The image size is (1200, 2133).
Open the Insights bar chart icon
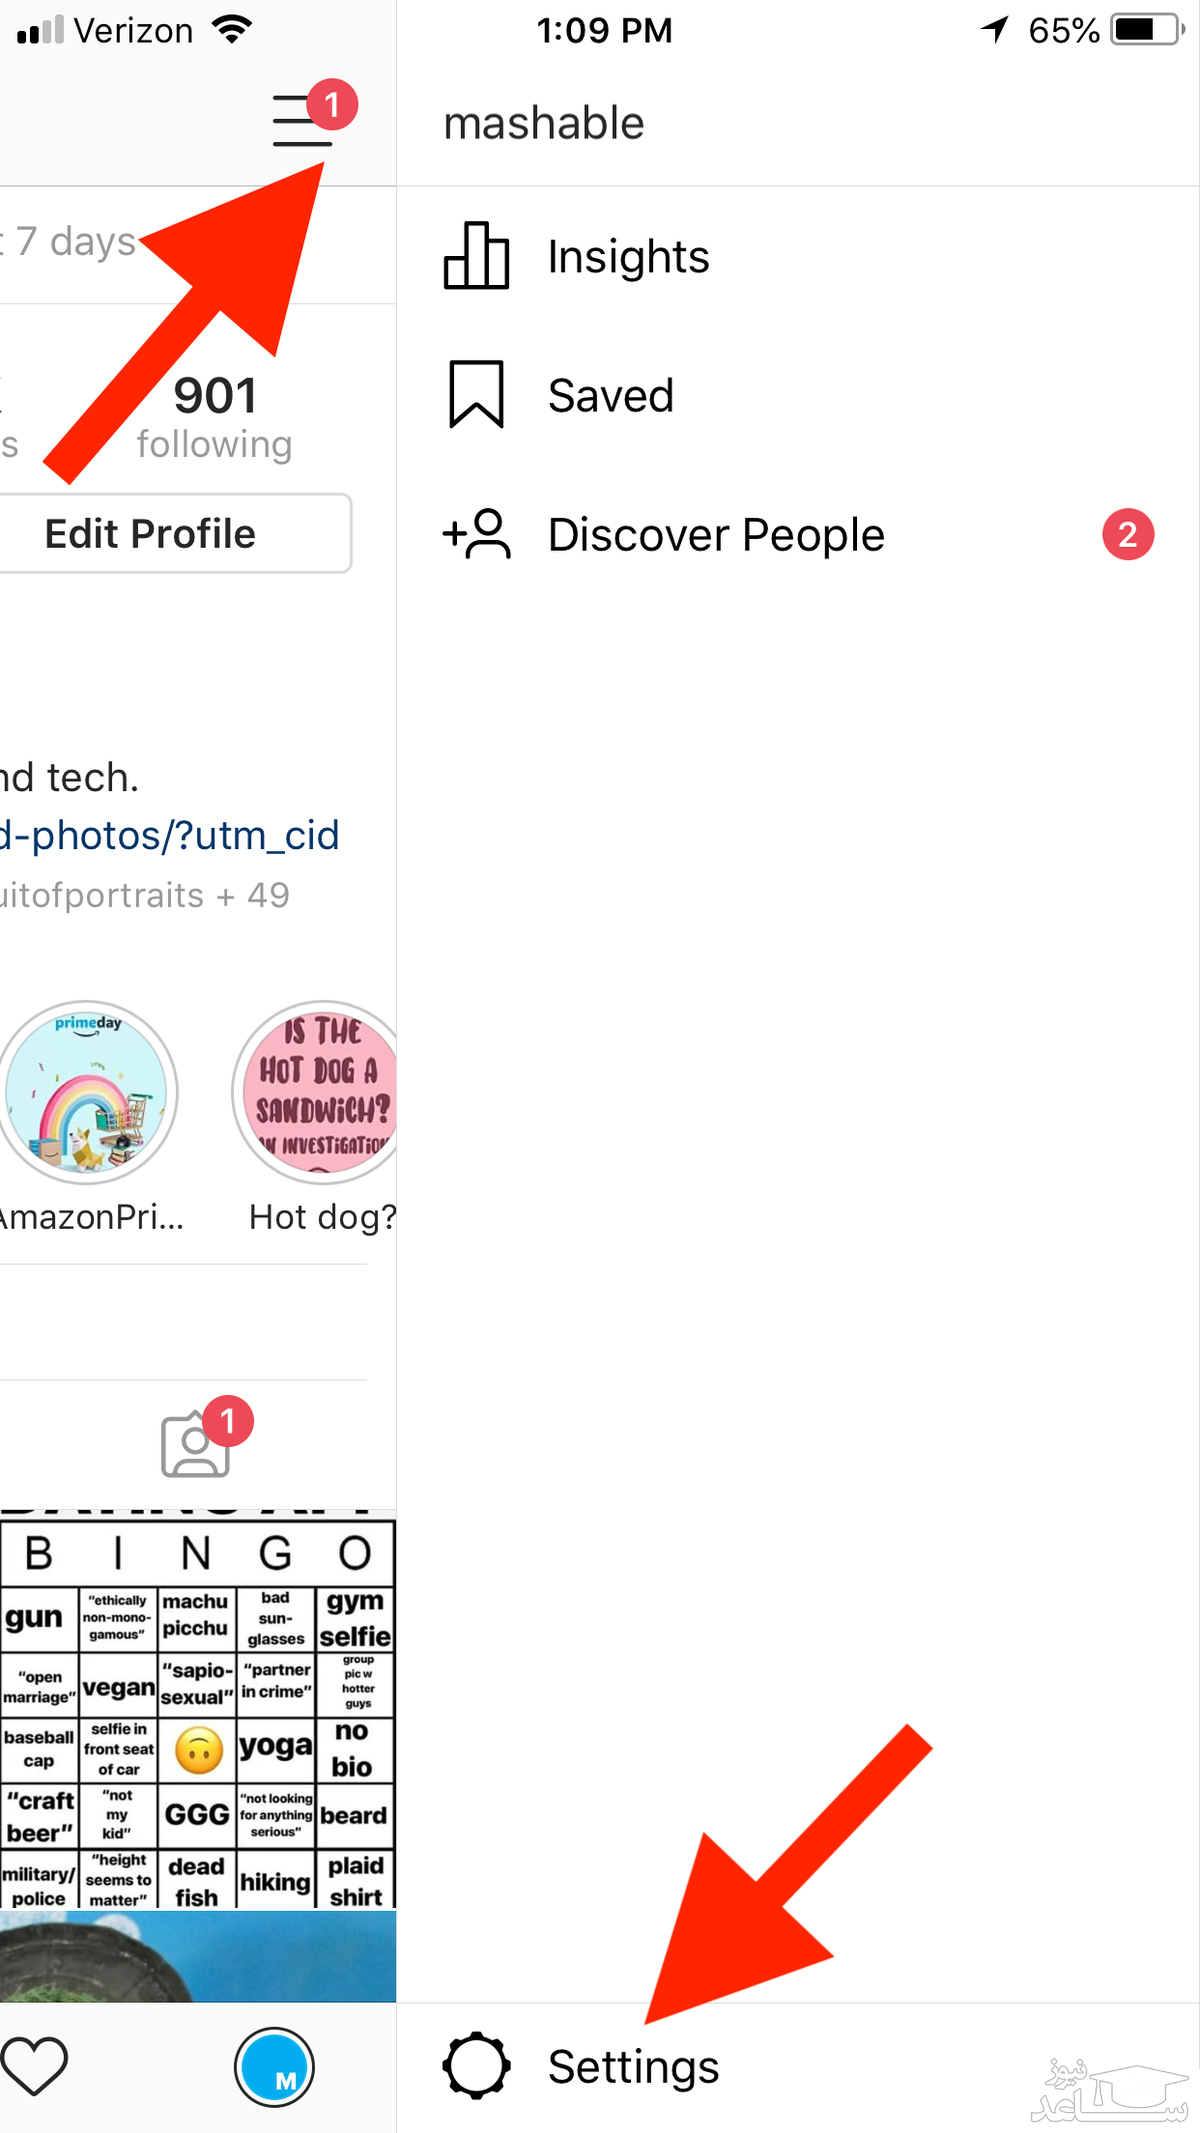click(x=476, y=256)
